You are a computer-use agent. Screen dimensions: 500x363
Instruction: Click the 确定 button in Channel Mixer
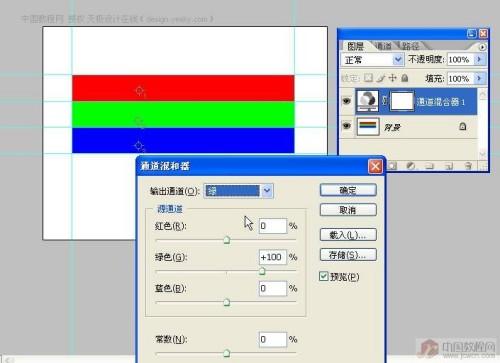(348, 190)
